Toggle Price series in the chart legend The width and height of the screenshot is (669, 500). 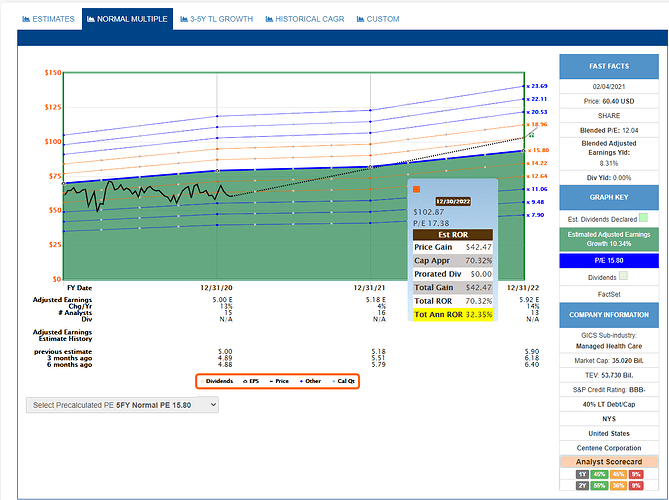click(x=279, y=381)
